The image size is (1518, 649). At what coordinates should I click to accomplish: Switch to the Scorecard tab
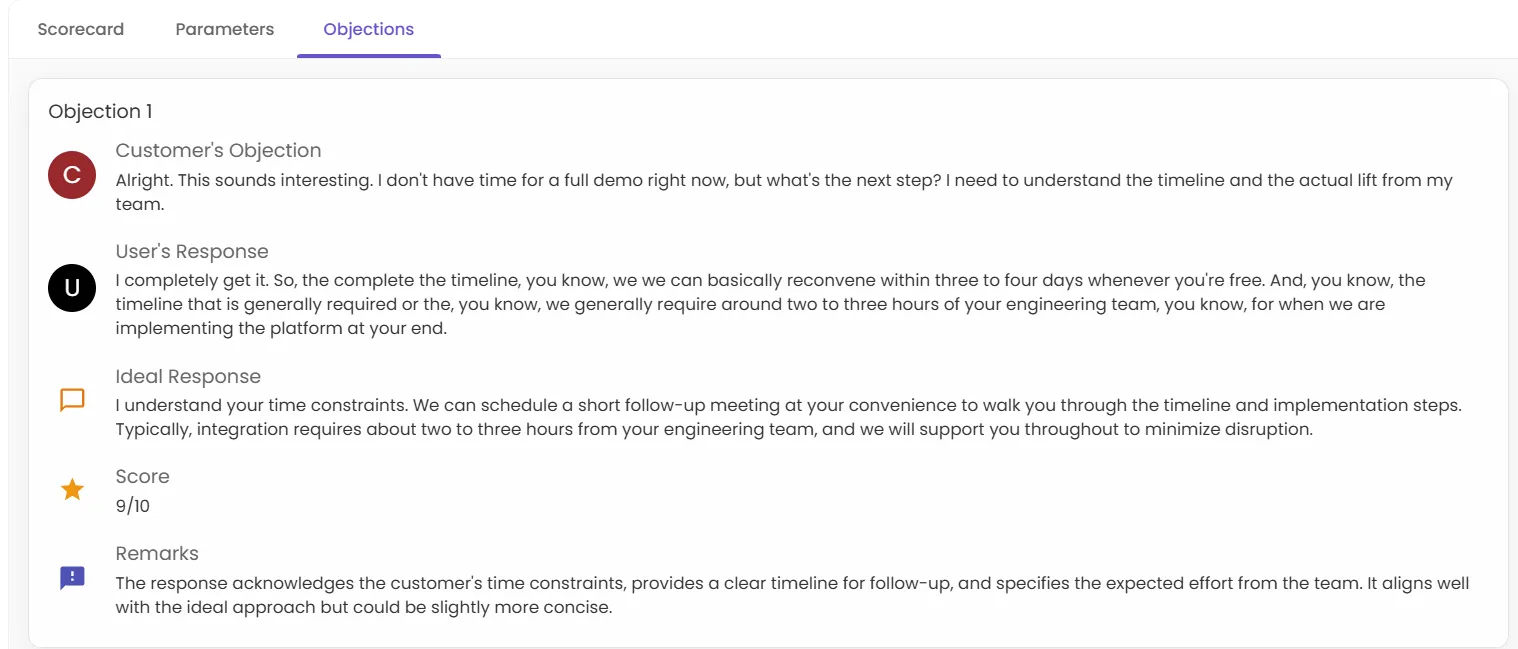(x=80, y=29)
